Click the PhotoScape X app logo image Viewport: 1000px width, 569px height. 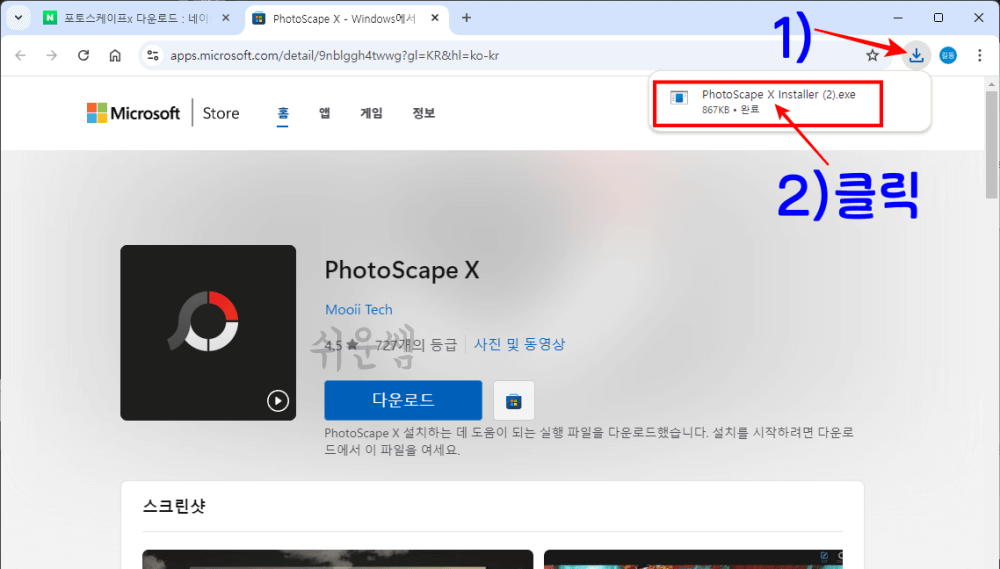coord(208,332)
